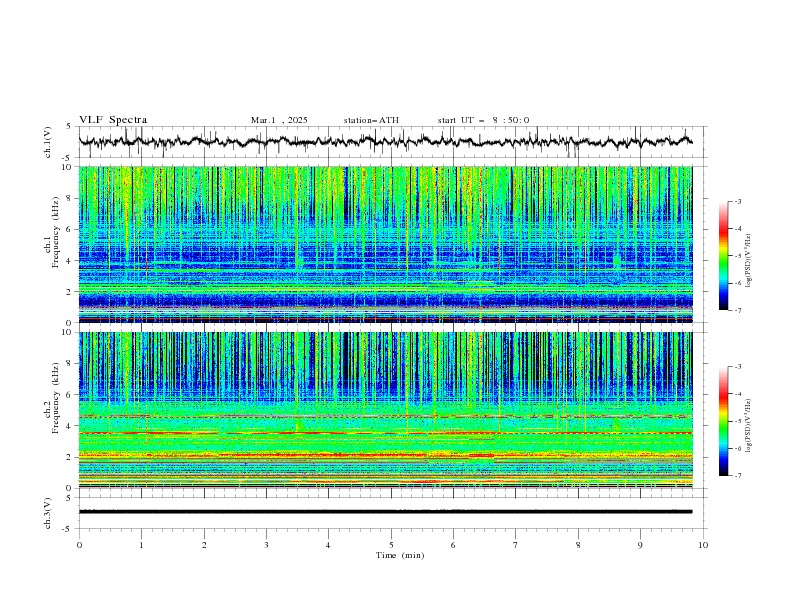Click the time axis tick label '10'
The image size is (792, 612).
(x=703, y=545)
